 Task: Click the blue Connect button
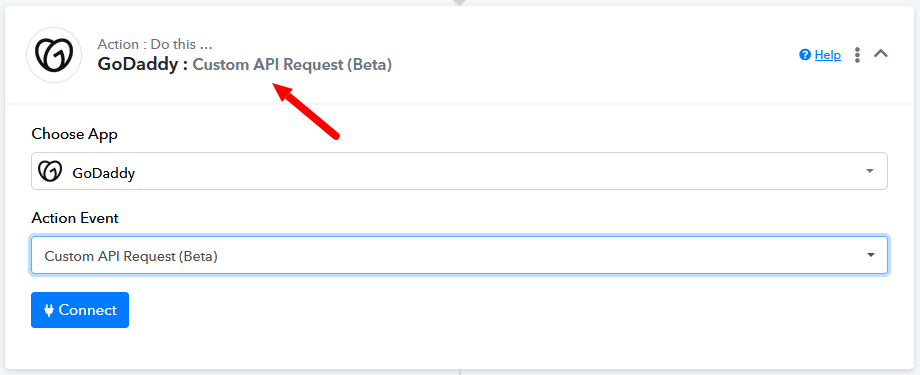coord(80,310)
